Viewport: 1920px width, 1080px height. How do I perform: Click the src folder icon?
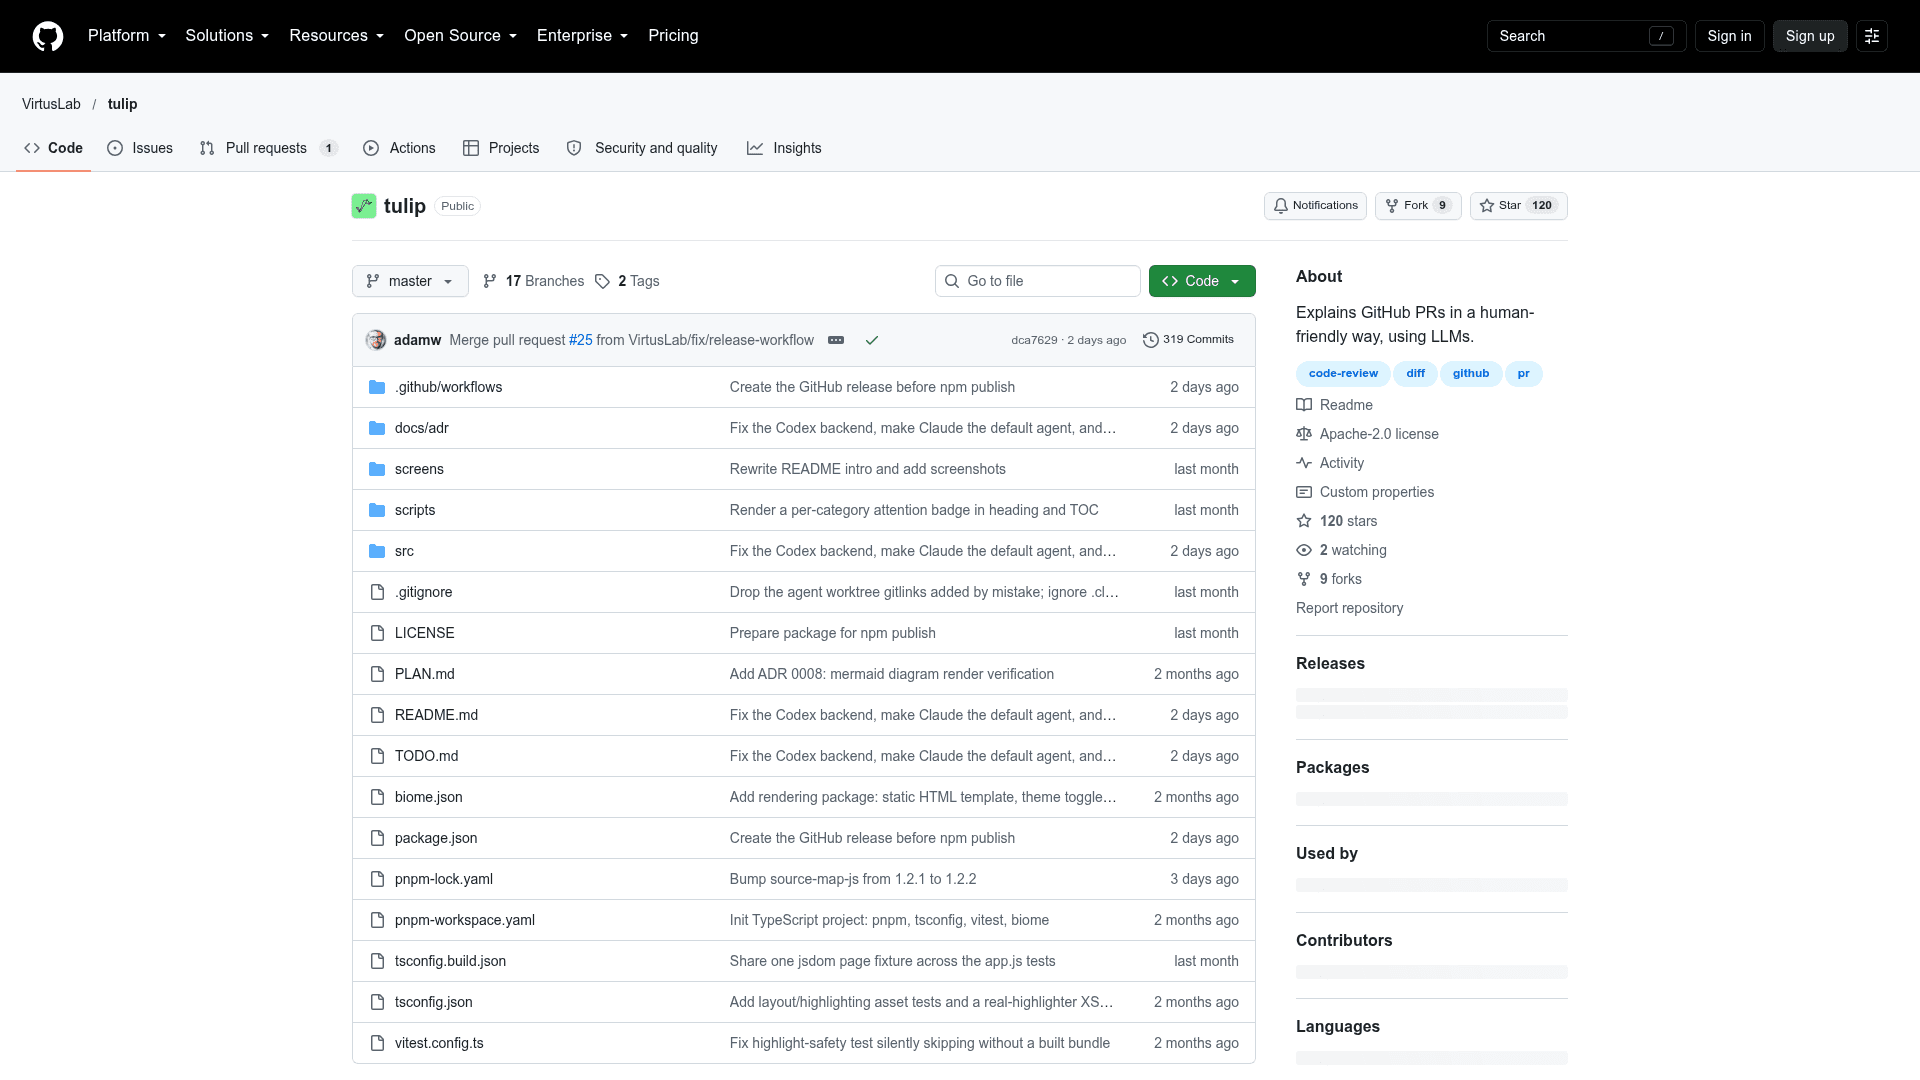tap(377, 551)
